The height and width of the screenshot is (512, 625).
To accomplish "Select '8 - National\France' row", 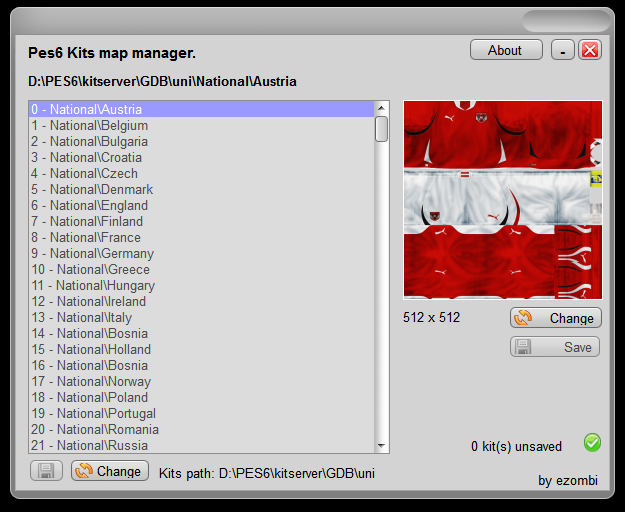I will click(x=202, y=237).
